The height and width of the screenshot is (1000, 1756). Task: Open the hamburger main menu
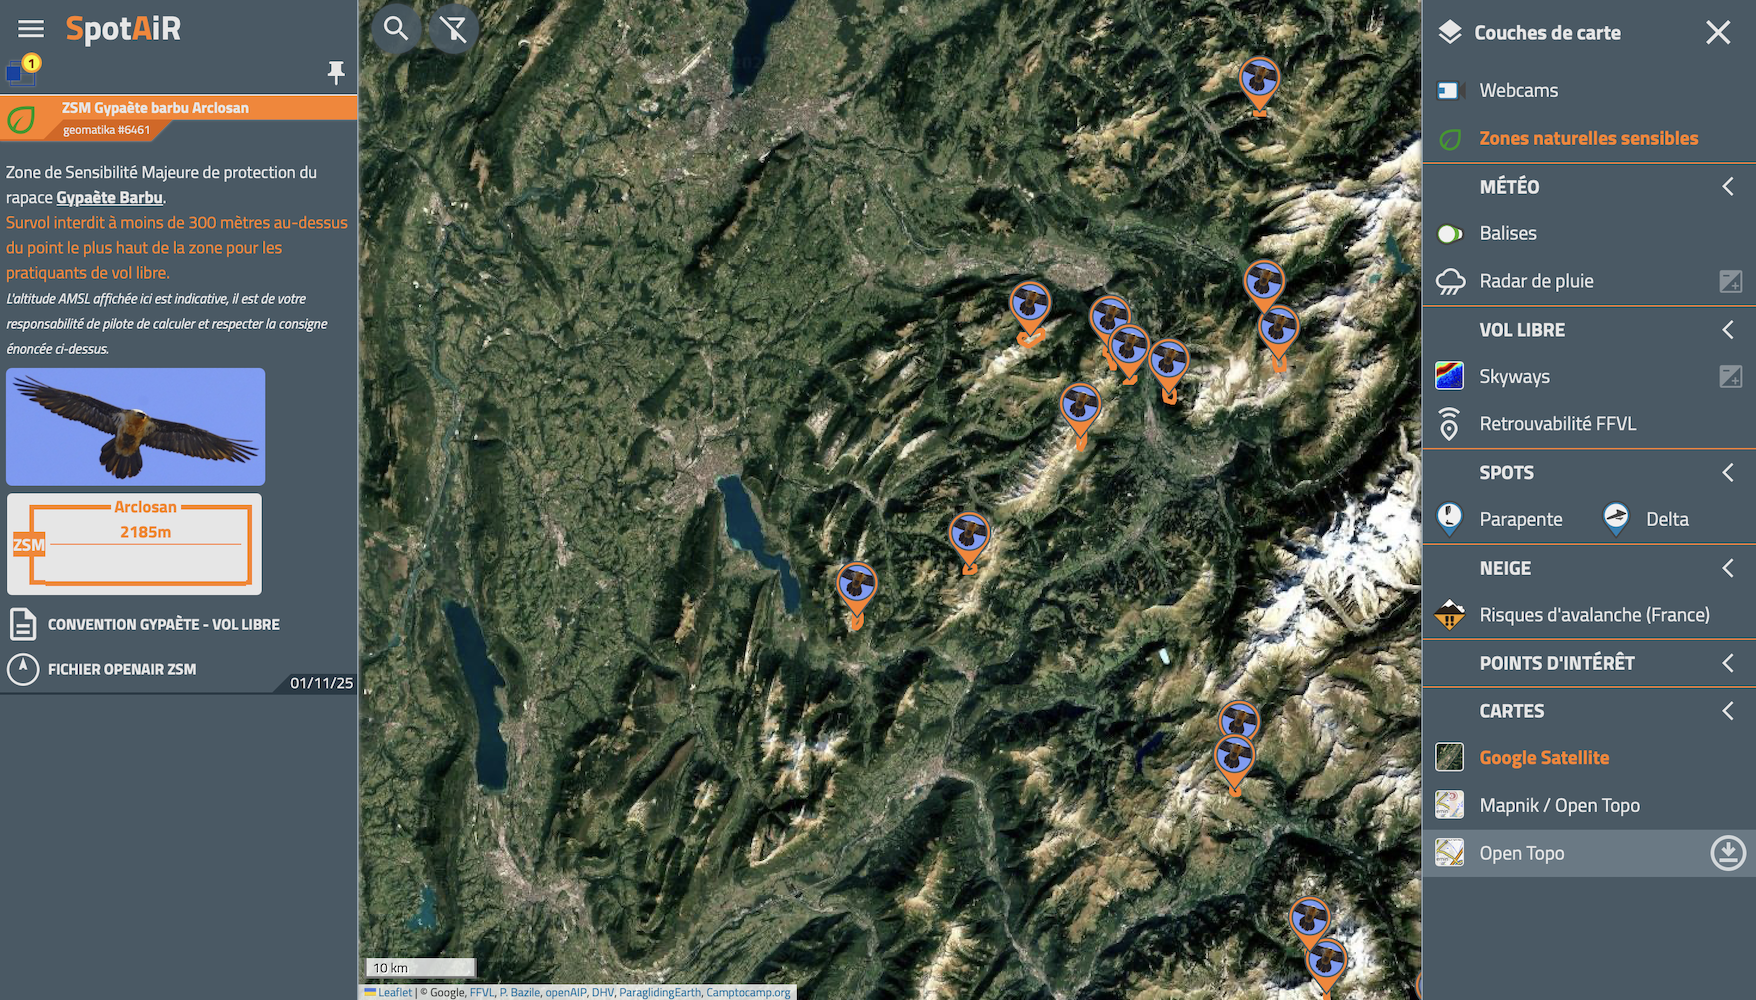31,29
